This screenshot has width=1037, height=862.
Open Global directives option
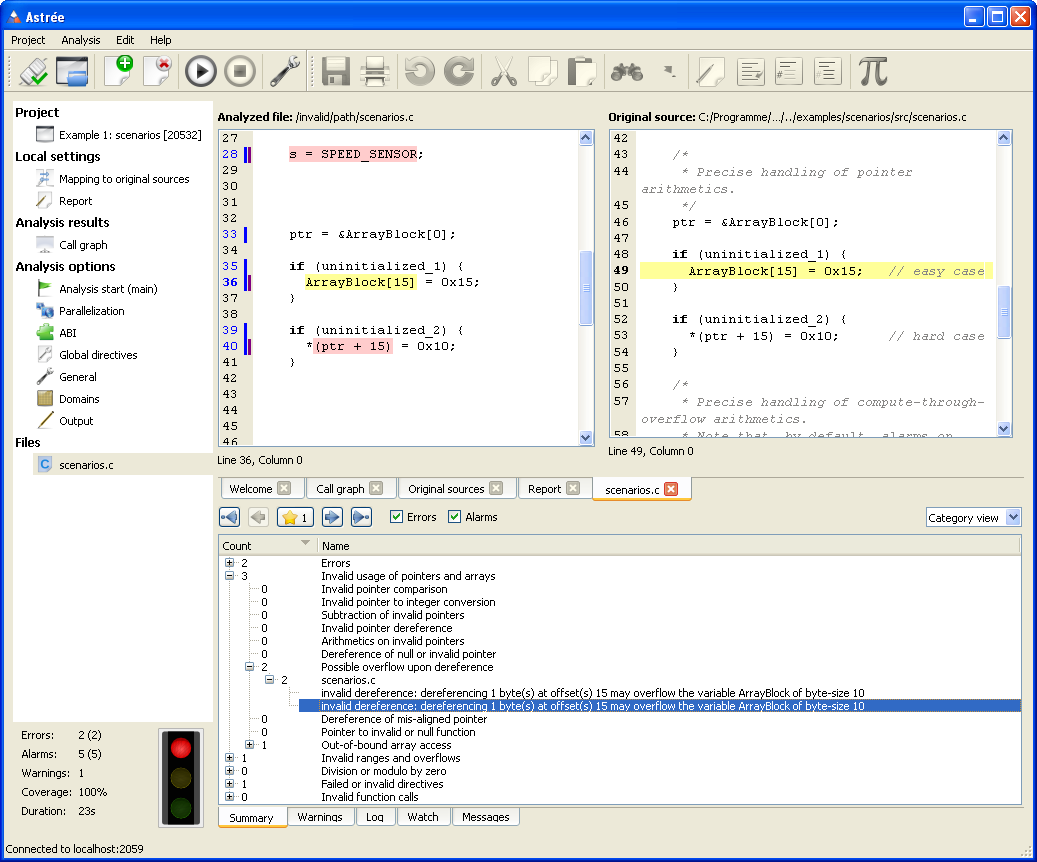[x=98, y=355]
